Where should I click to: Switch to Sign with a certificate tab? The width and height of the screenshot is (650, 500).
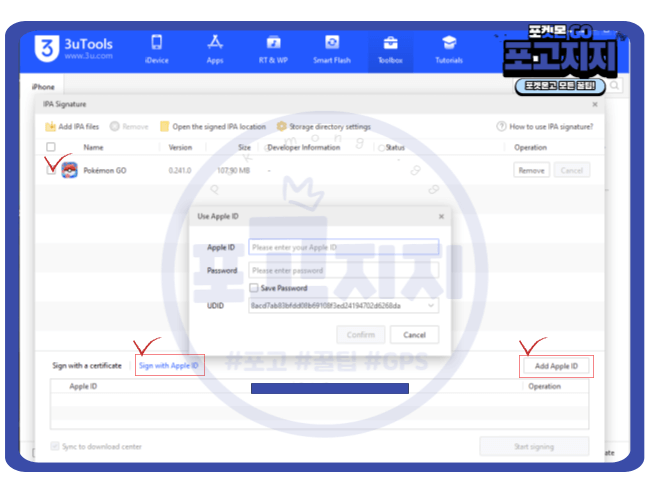point(87,366)
